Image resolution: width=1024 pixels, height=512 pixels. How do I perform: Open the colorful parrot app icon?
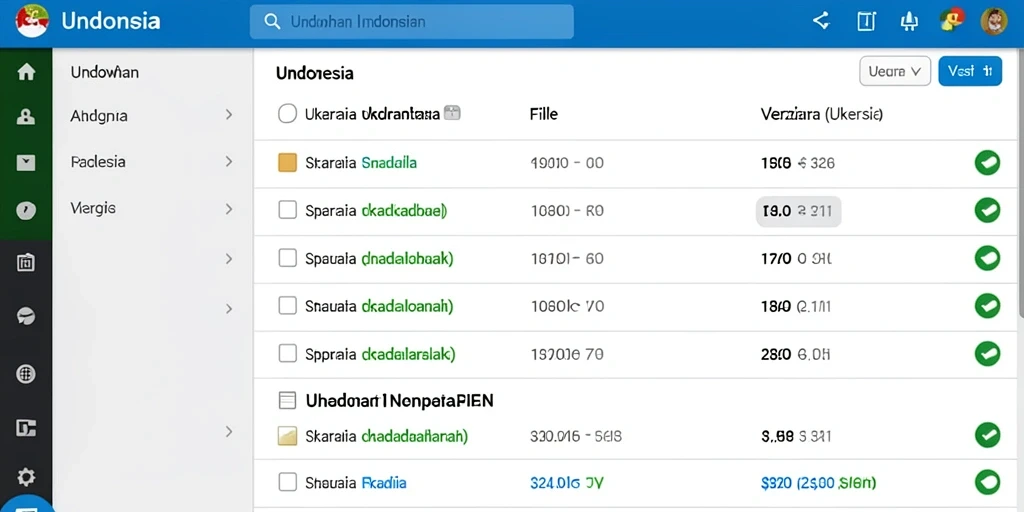[x=952, y=21]
